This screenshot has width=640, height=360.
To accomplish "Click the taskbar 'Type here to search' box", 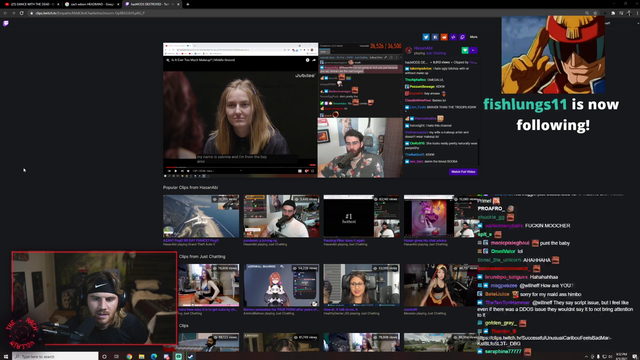I will tap(56, 356).
